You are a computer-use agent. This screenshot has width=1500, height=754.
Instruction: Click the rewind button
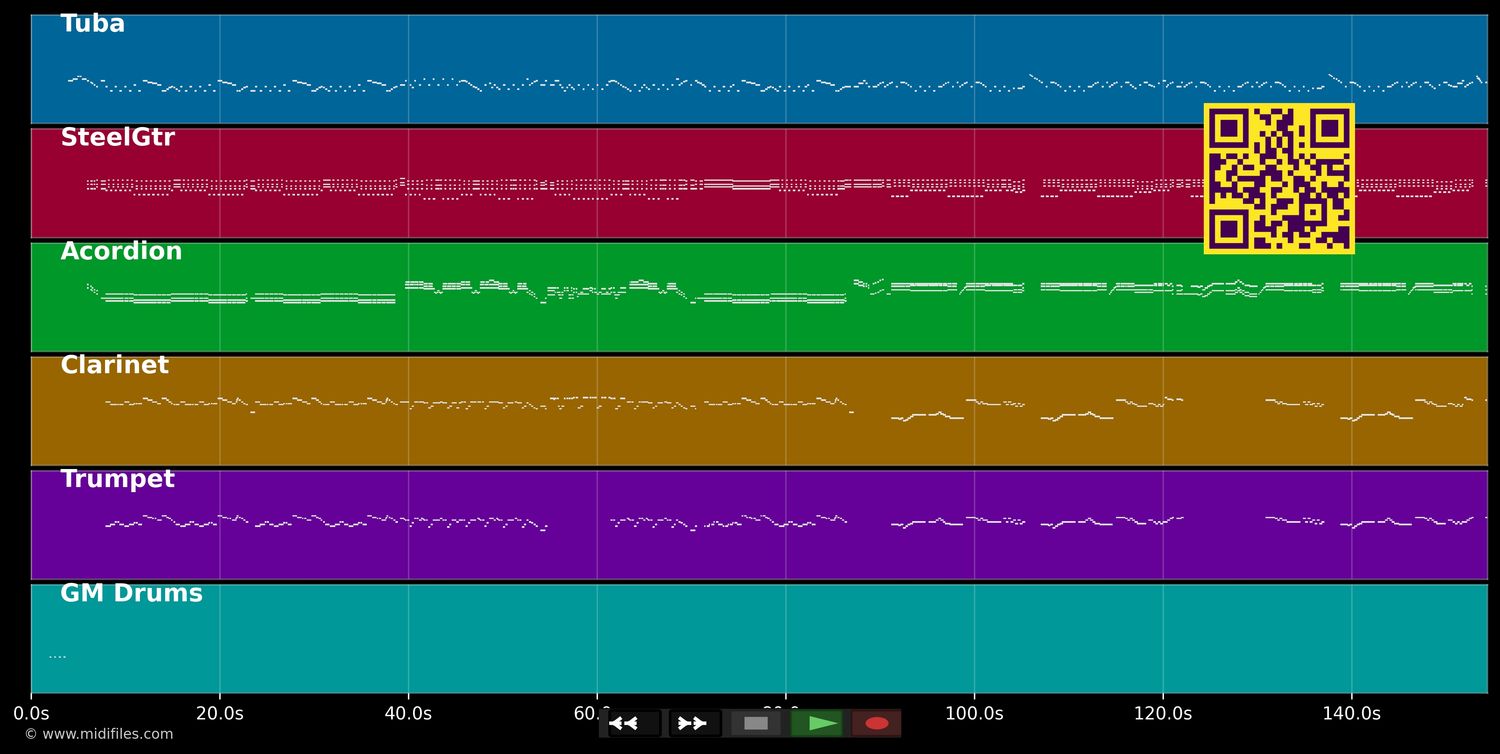click(633, 723)
